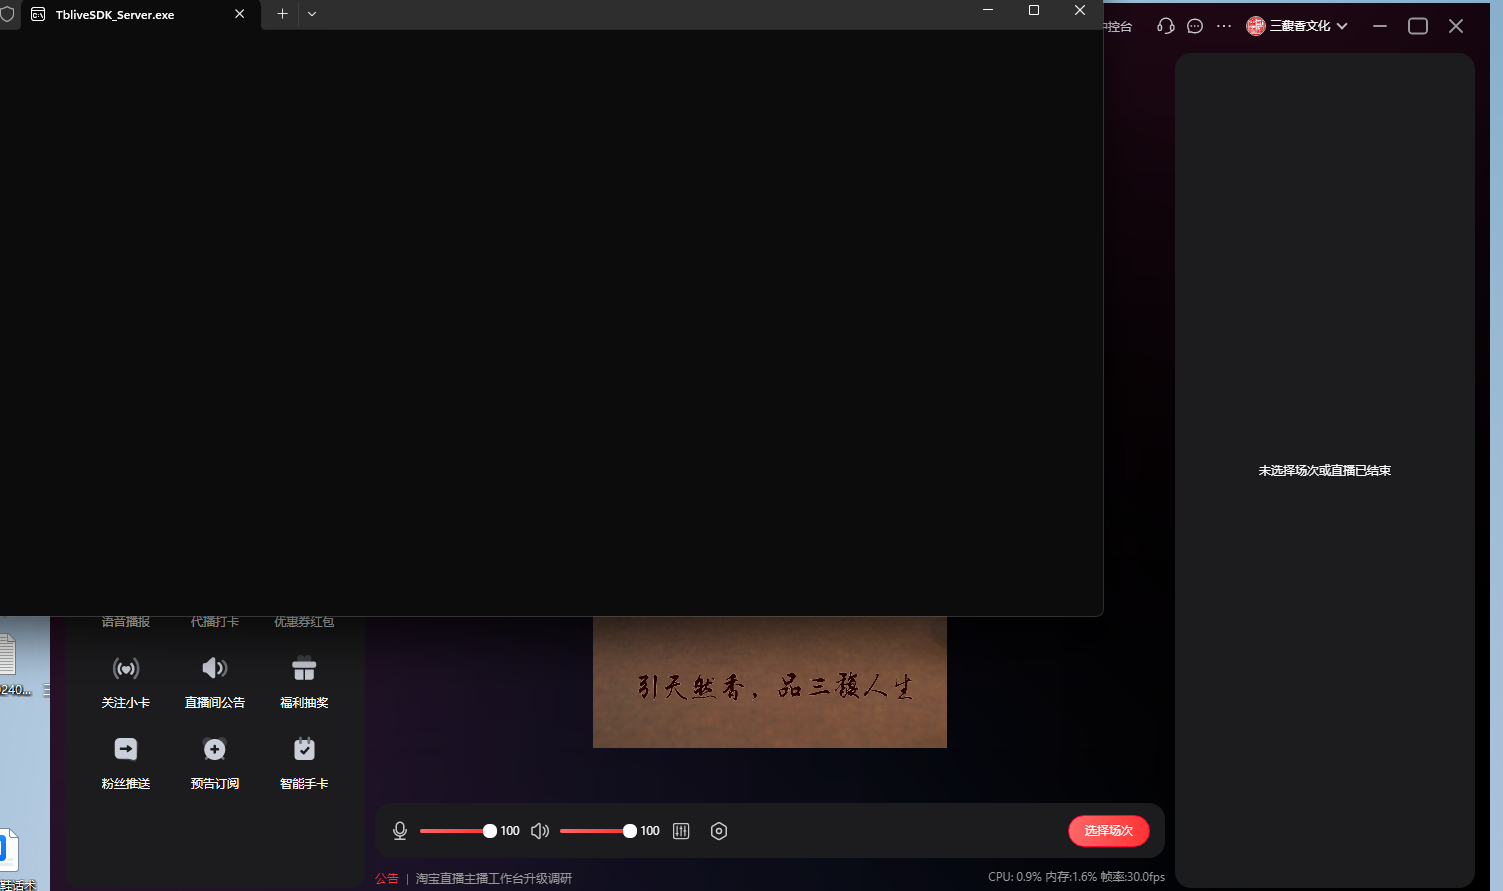This screenshot has width=1503, height=891.
Task: Open the audio mixer icon
Action: pyautogui.click(x=681, y=831)
